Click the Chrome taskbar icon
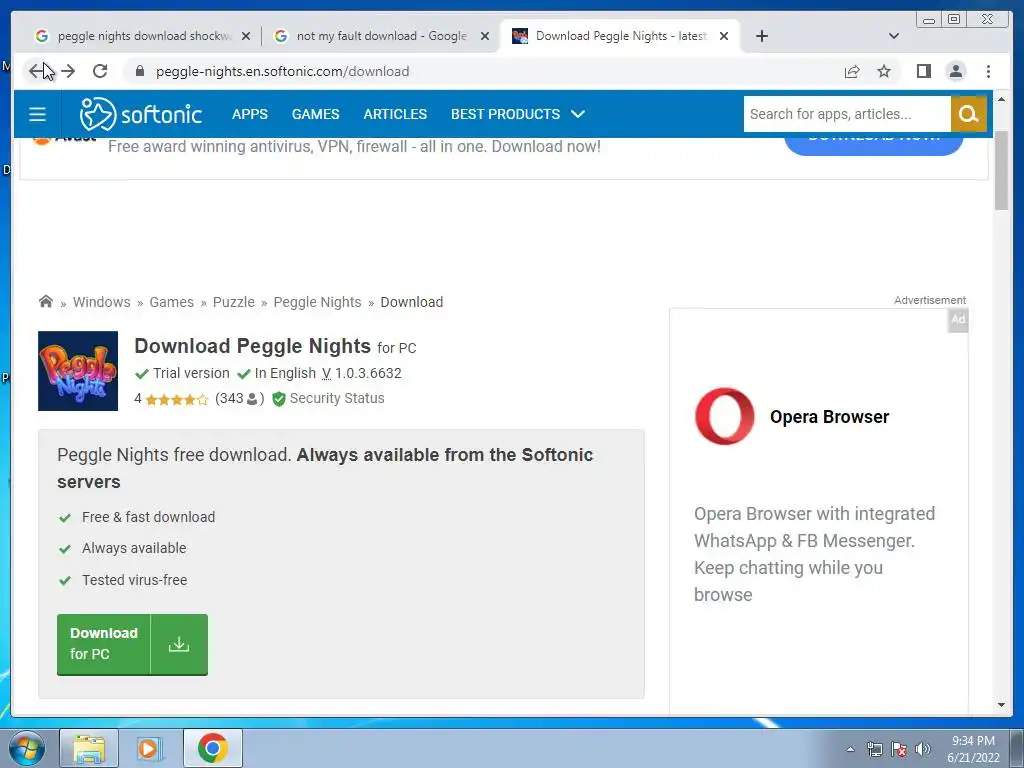This screenshot has height=768, width=1024. tap(212, 748)
